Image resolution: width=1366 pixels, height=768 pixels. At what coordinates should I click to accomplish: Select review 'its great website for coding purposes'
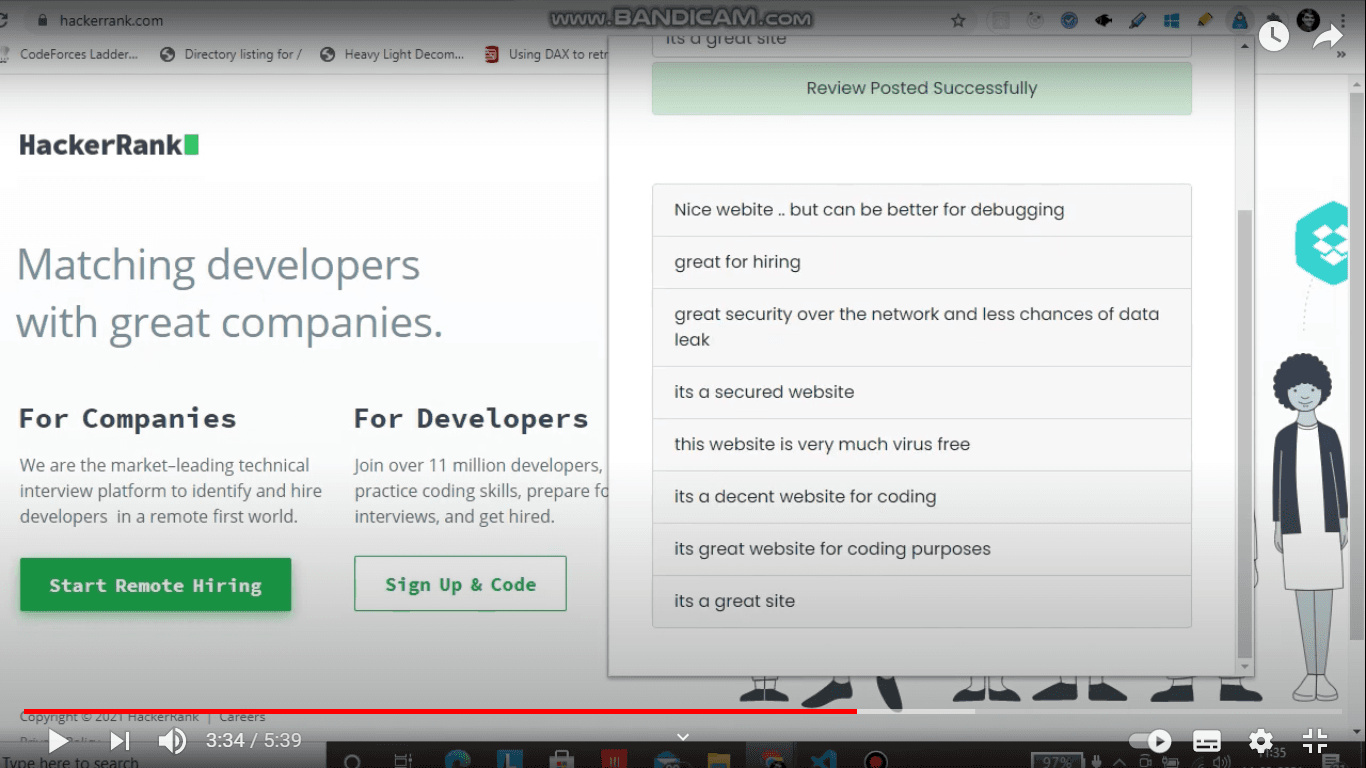tap(921, 549)
